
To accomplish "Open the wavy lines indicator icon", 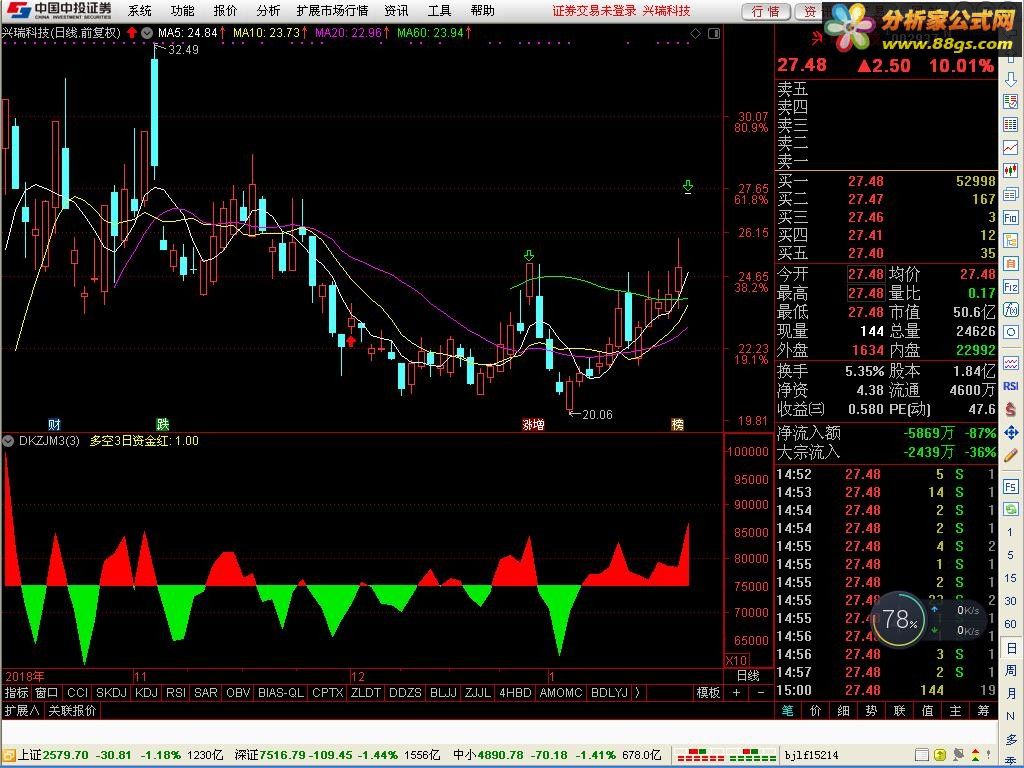I will pyautogui.click(x=1010, y=362).
